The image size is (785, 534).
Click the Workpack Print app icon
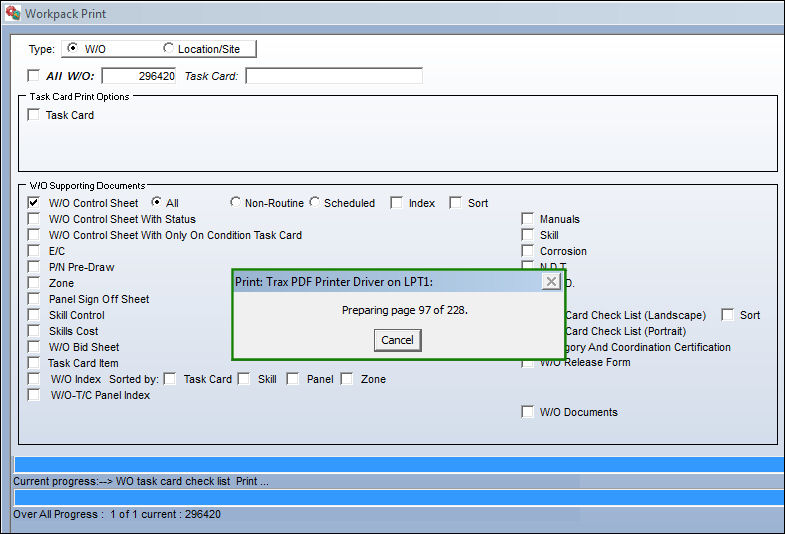[x=13, y=13]
